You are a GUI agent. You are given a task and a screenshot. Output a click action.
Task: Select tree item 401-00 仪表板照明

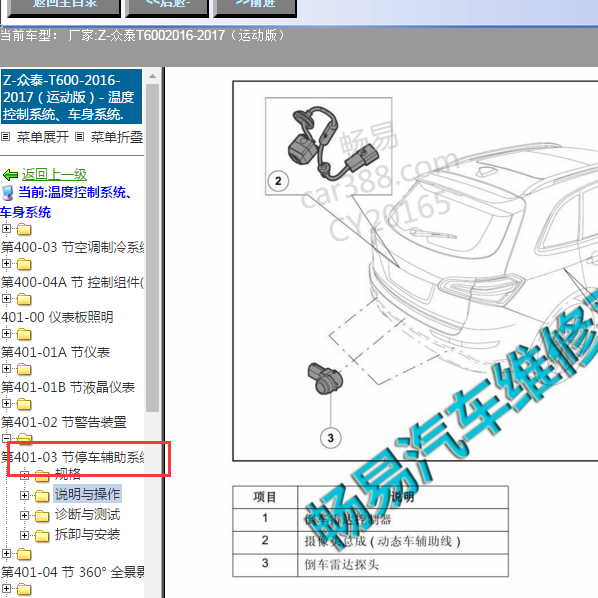click(57, 317)
